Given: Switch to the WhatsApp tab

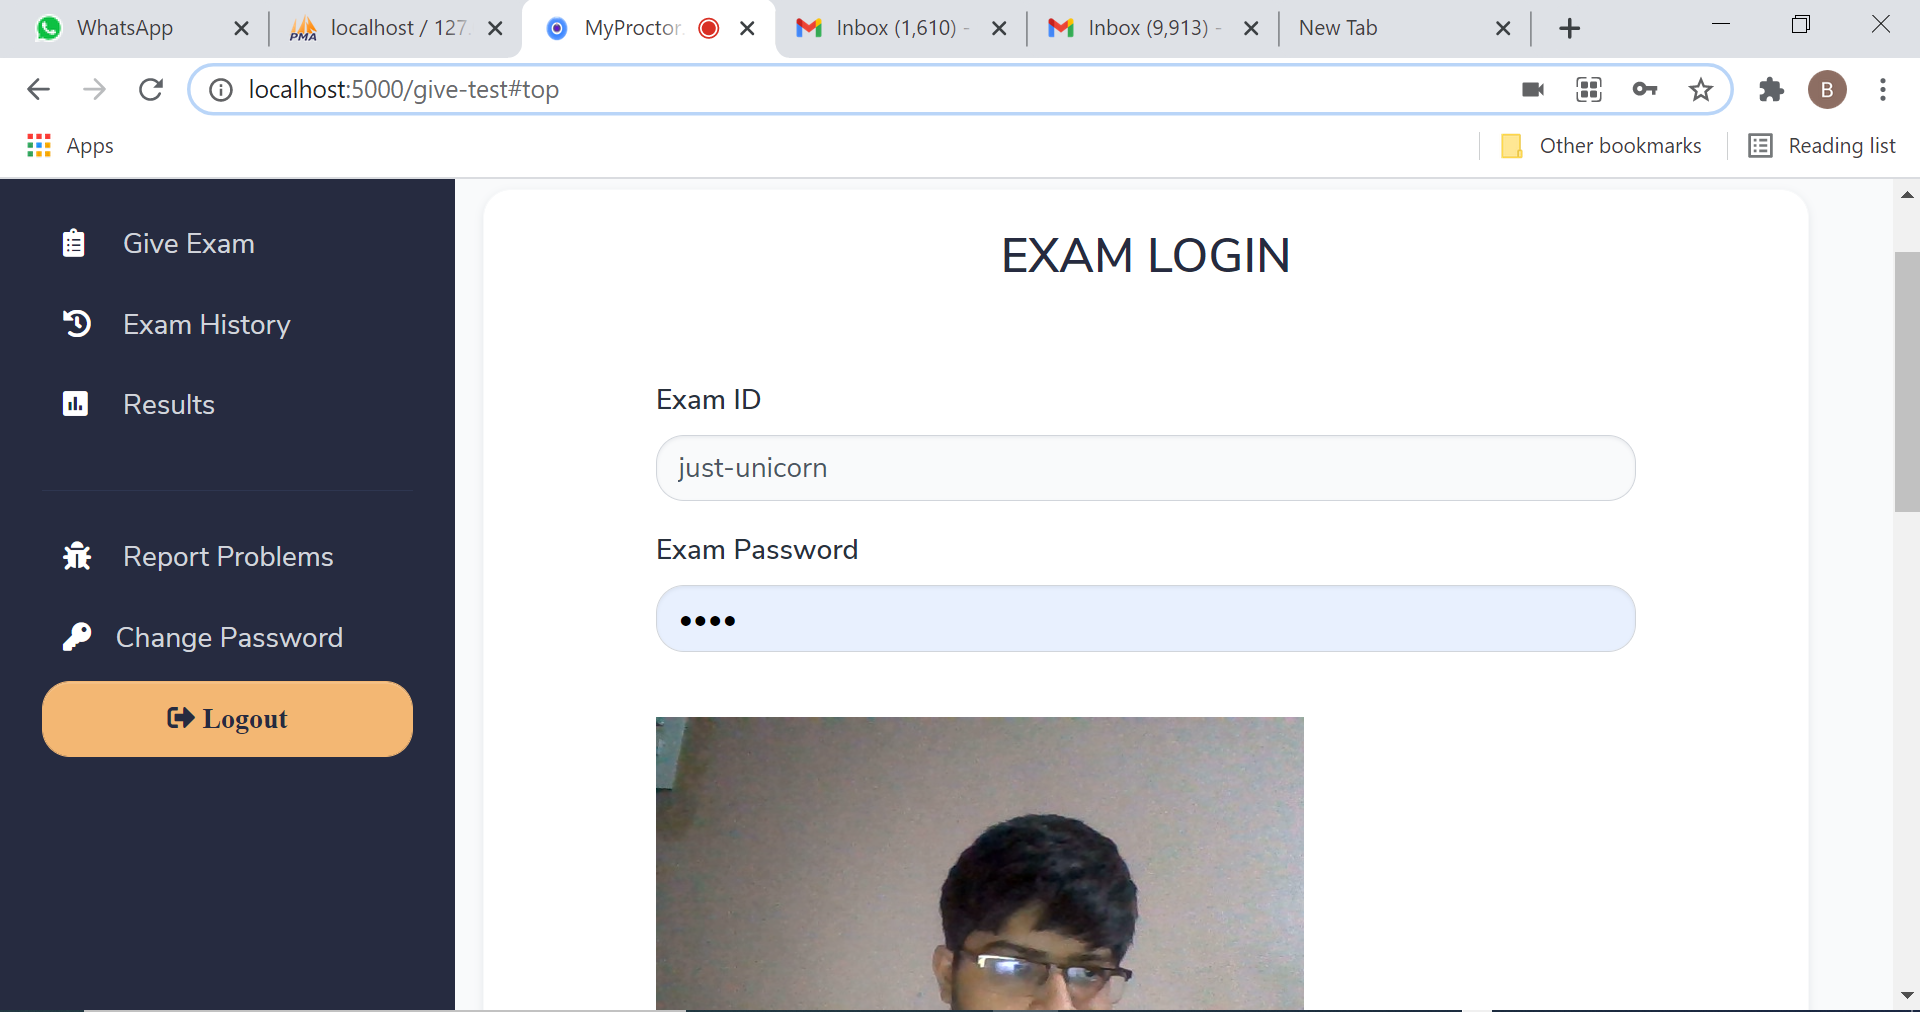Looking at the screenshot, I should click(125, 28).
